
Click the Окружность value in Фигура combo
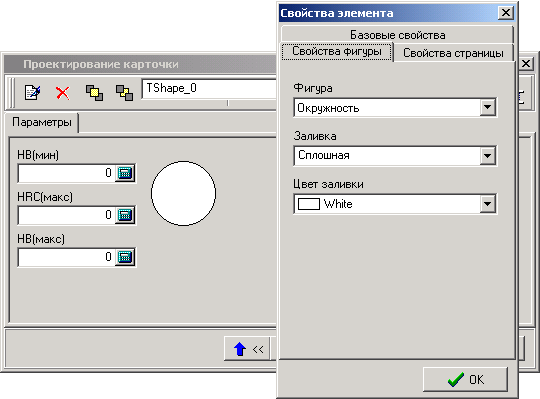click(328, 108)
